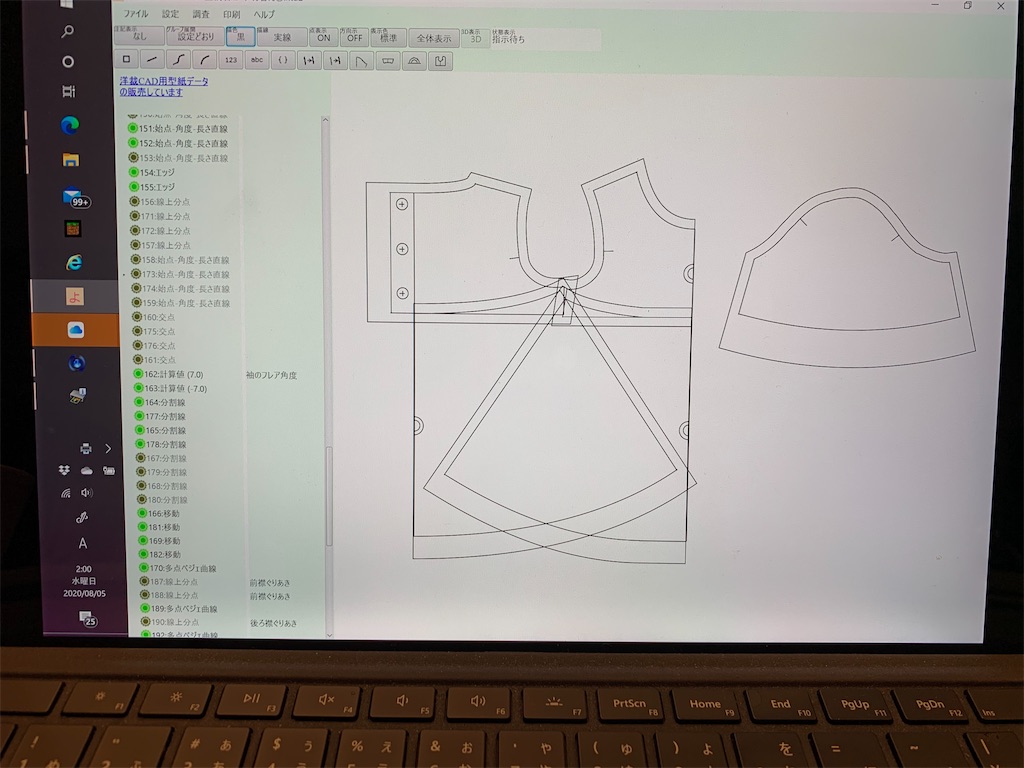Open the notification center with 25 badge
The height and width of the screenshot is (768, 1024).
tap(87, 618)
